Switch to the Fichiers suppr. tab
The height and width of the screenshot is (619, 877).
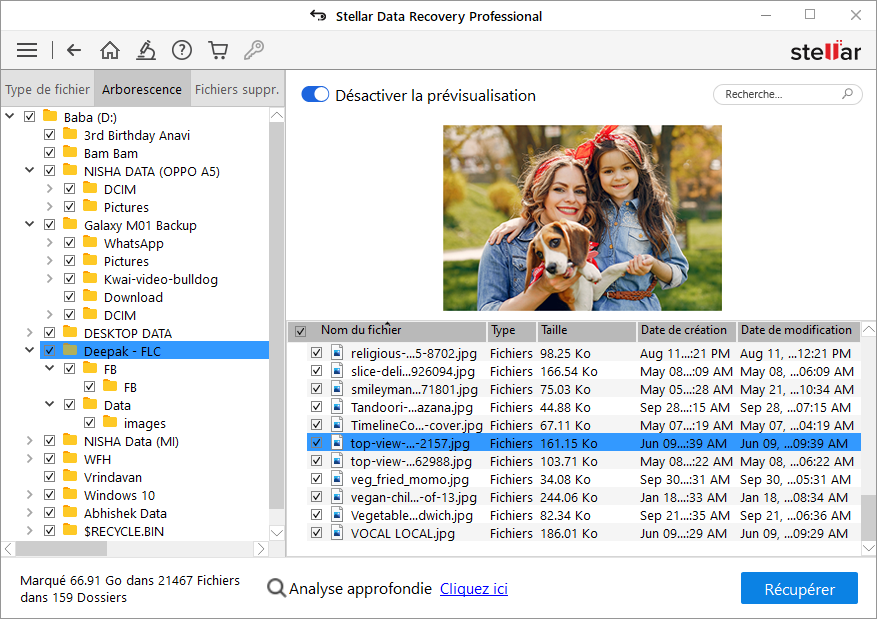[236, 89]
